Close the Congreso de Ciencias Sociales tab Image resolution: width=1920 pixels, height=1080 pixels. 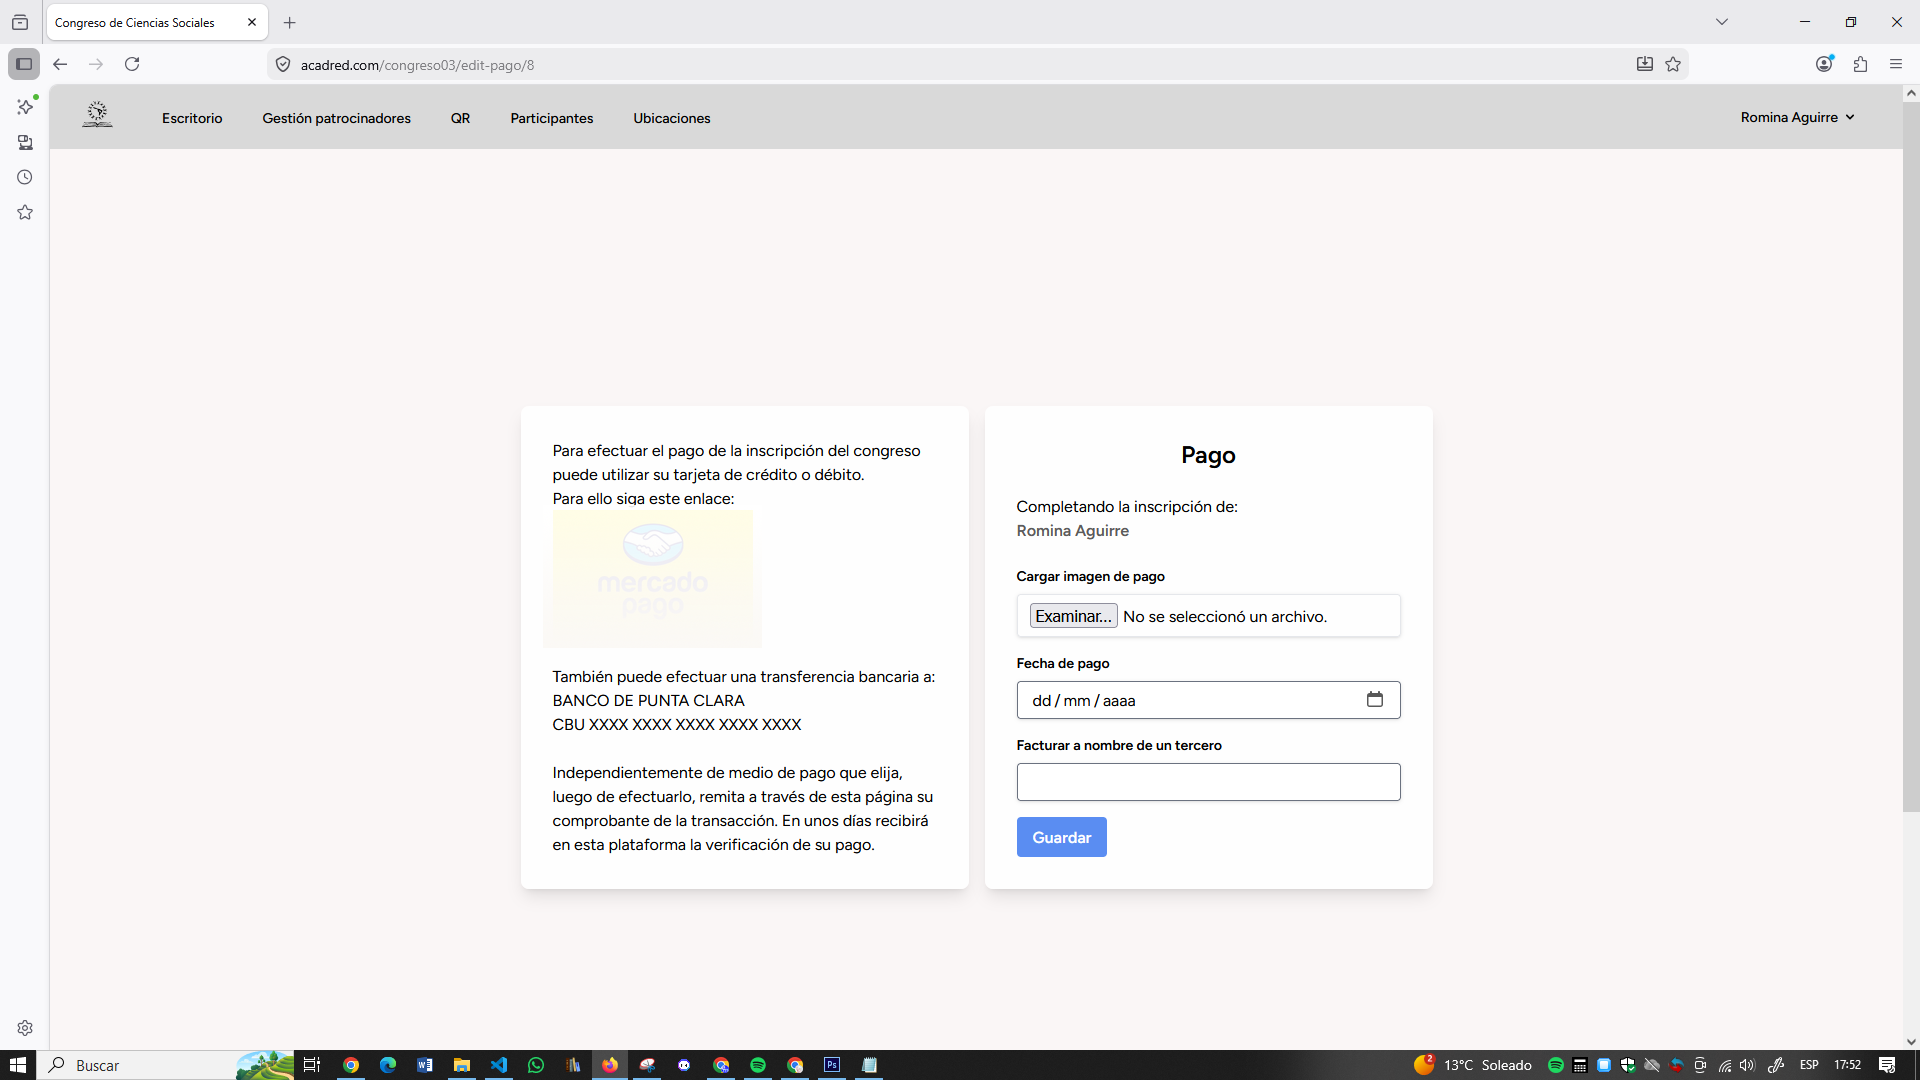(252, 22)
